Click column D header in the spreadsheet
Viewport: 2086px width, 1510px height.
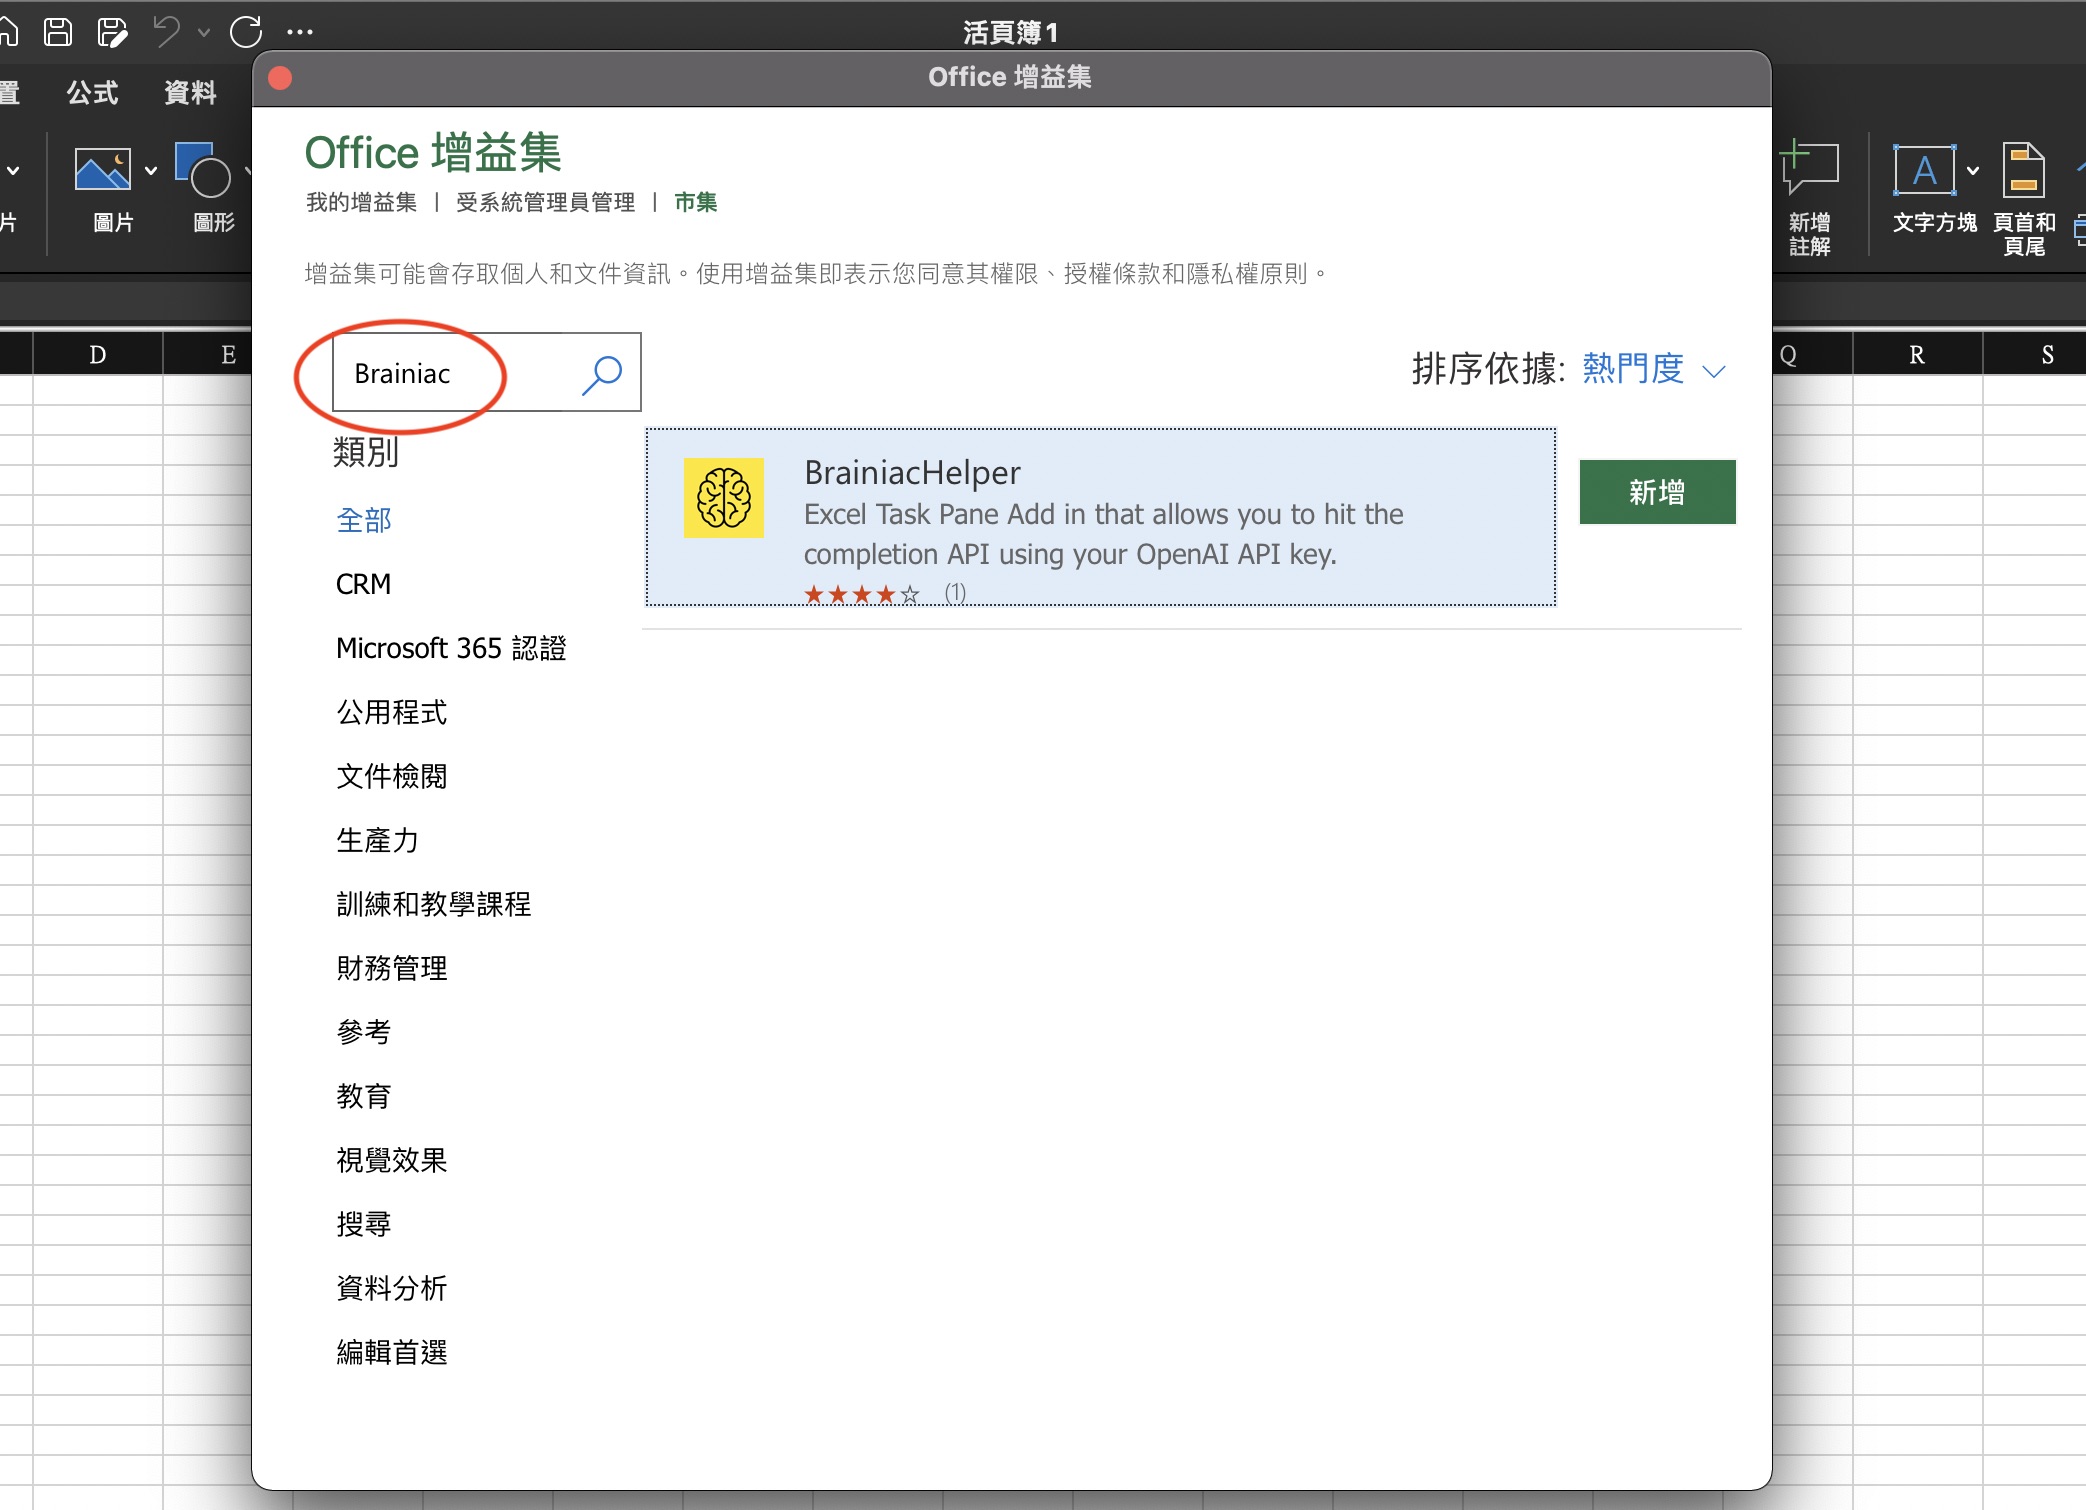(x=98, y=354)
